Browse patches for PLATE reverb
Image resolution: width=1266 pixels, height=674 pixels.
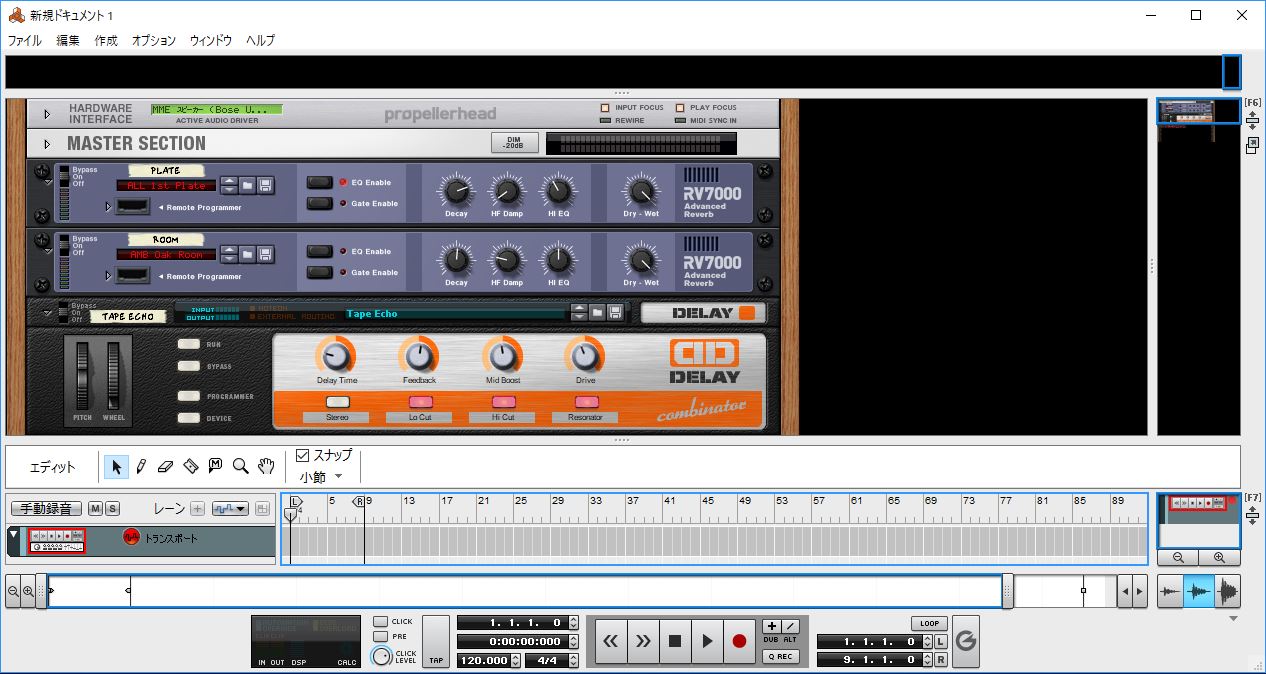(247, 185)
